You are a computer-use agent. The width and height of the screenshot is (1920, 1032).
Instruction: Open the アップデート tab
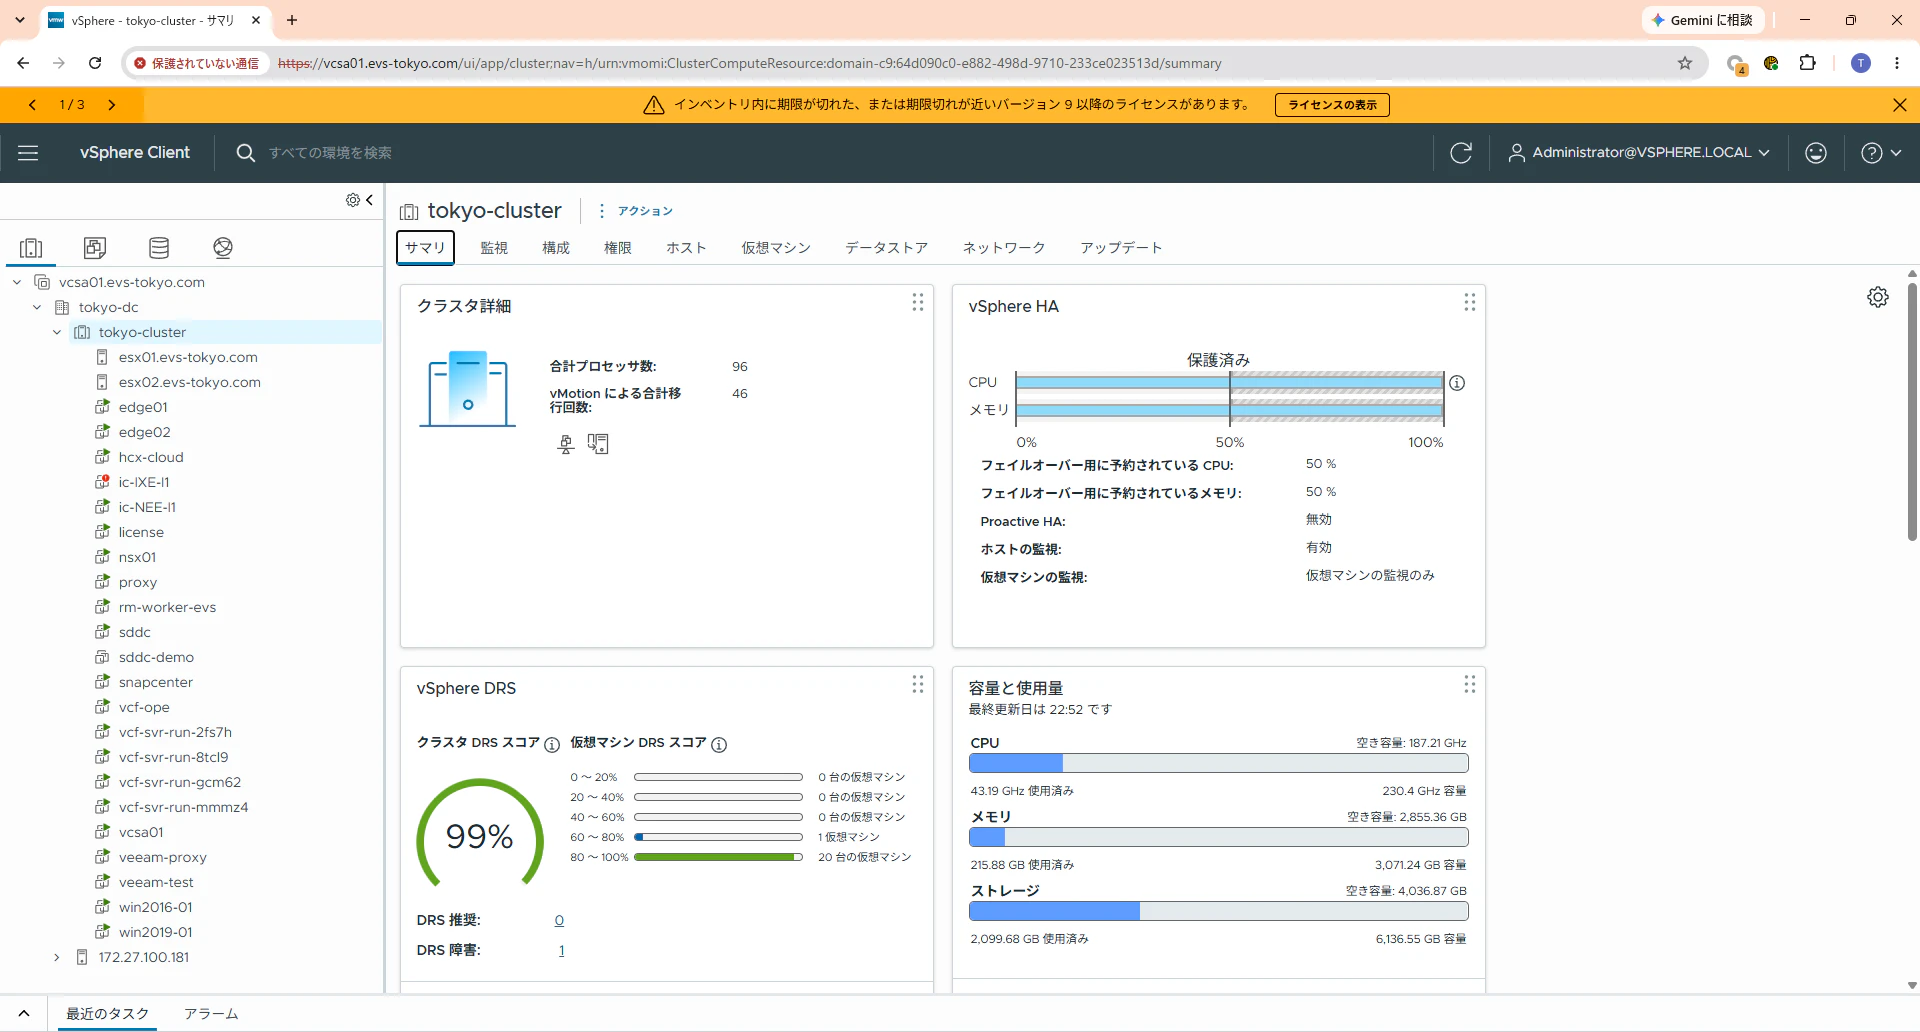pos(1121,248)
